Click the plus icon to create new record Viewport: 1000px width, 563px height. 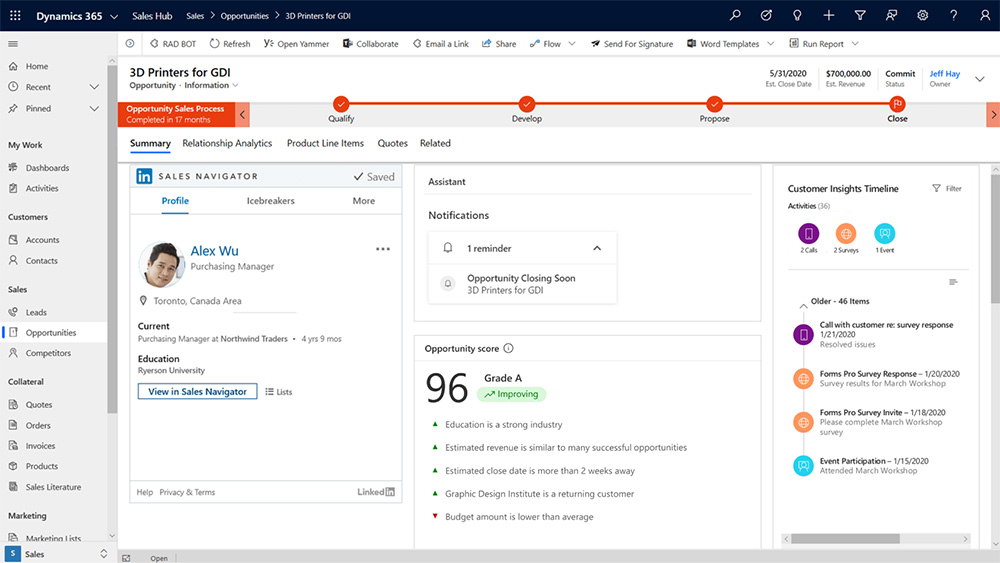(x=829, y=16)
